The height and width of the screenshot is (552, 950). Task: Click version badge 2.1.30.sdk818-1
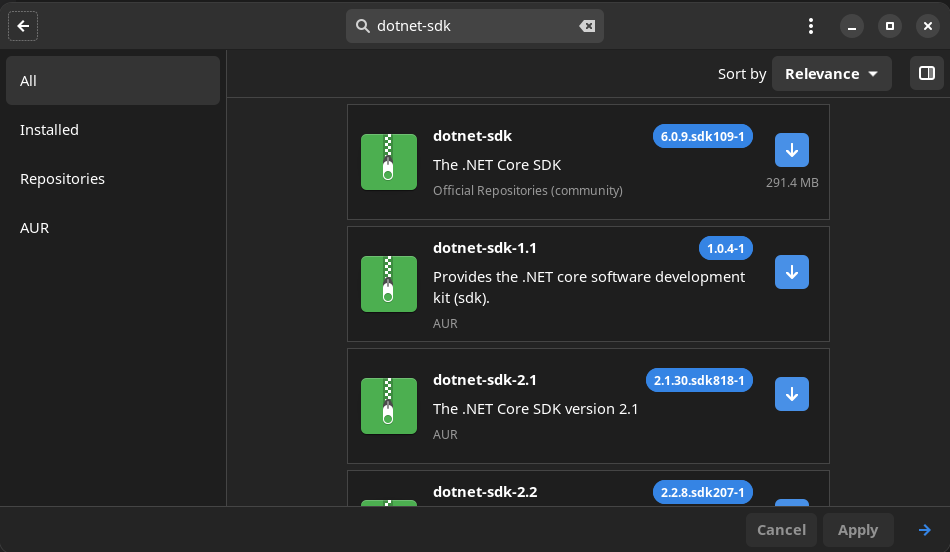tap(699, 380)
